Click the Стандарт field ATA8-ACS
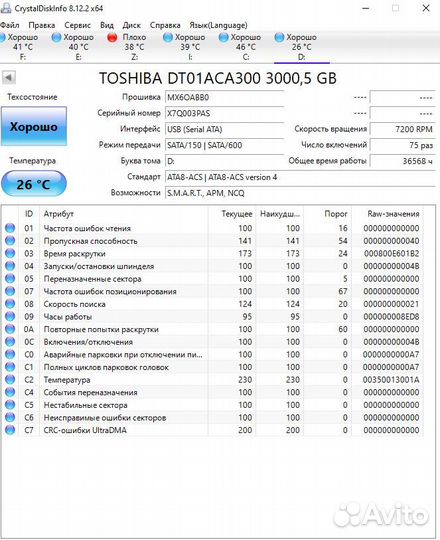This screenshot has width=440, height=540. coord(300,177)
